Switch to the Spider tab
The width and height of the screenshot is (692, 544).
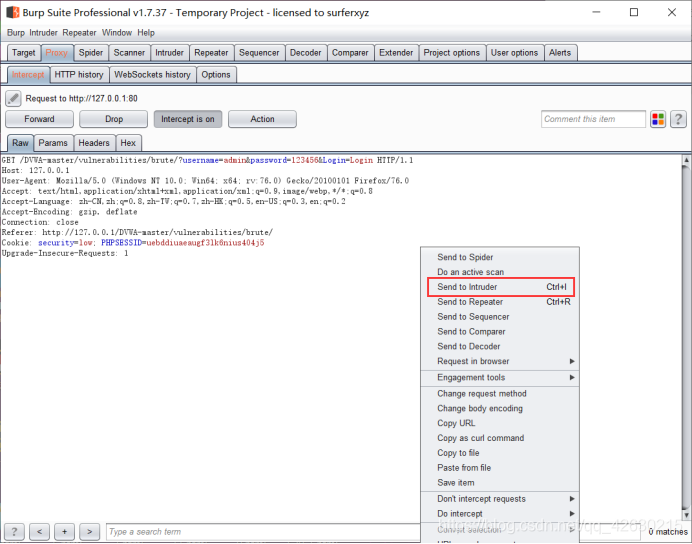(91, 53)
